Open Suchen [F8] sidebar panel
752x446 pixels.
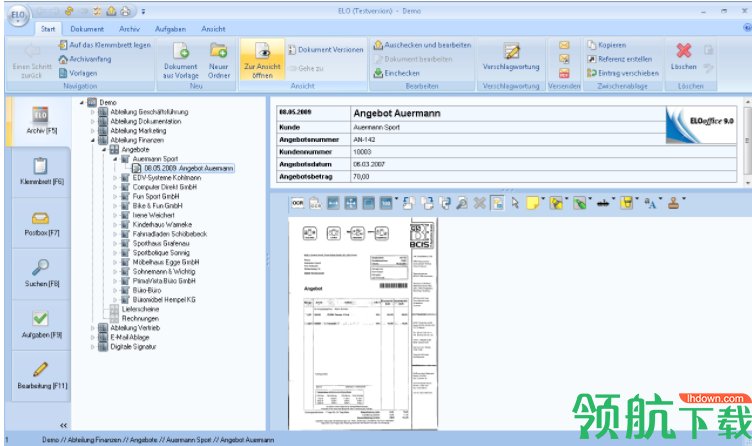(41, 274)
